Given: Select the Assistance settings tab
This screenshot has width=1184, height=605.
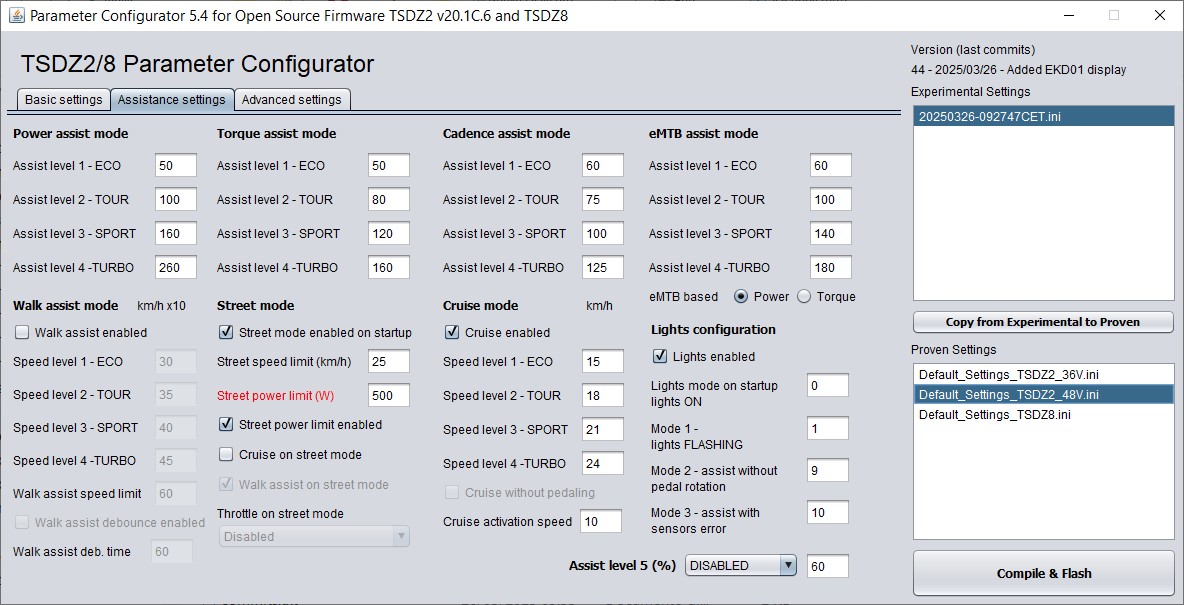Looking at the screenshot, I should (171, 100).
